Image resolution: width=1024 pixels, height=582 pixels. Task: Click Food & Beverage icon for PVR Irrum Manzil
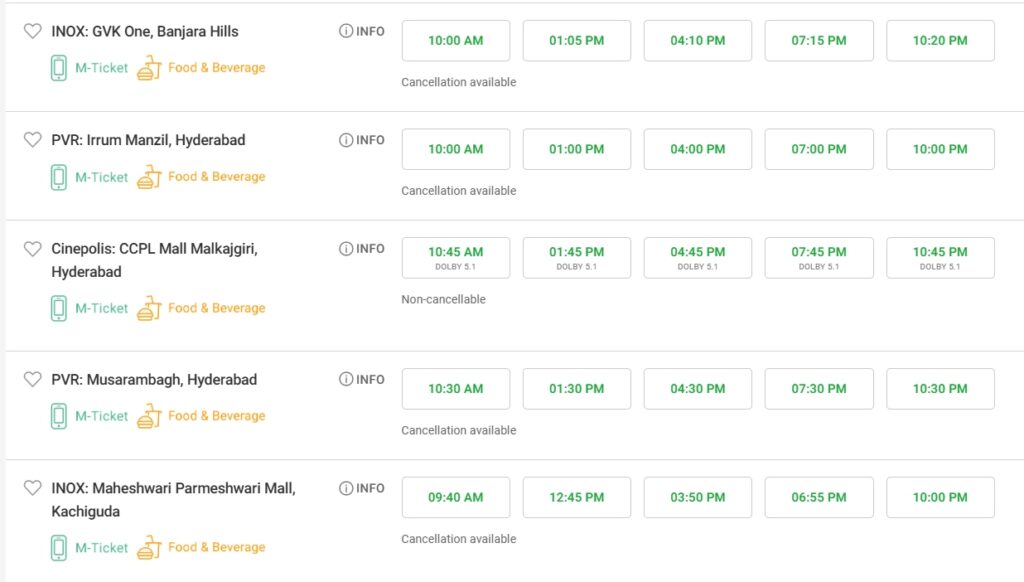tap(149, 177)
